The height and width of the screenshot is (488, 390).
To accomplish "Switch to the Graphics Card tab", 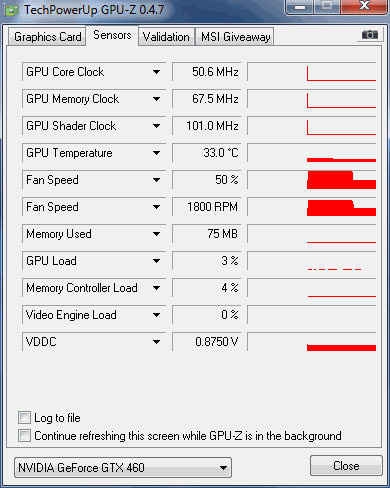I will pyautogui.click(x=47, y=37).
